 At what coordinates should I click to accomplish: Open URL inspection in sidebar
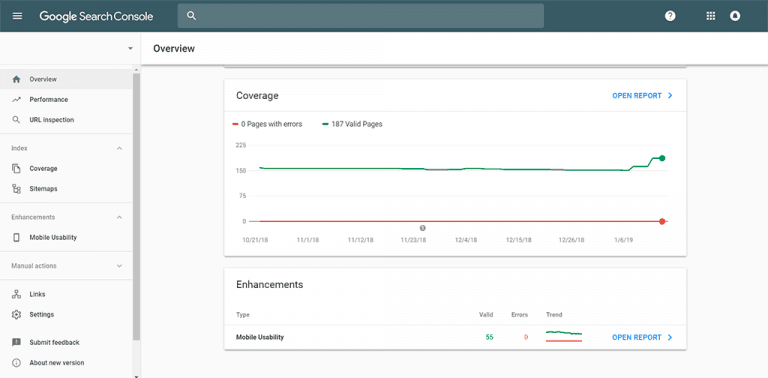(x=66, y=119)
